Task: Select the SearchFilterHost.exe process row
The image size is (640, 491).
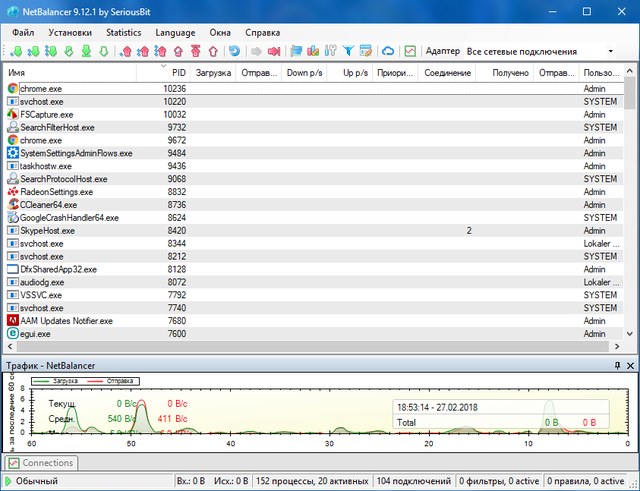Action: click(x=314, y=127)
